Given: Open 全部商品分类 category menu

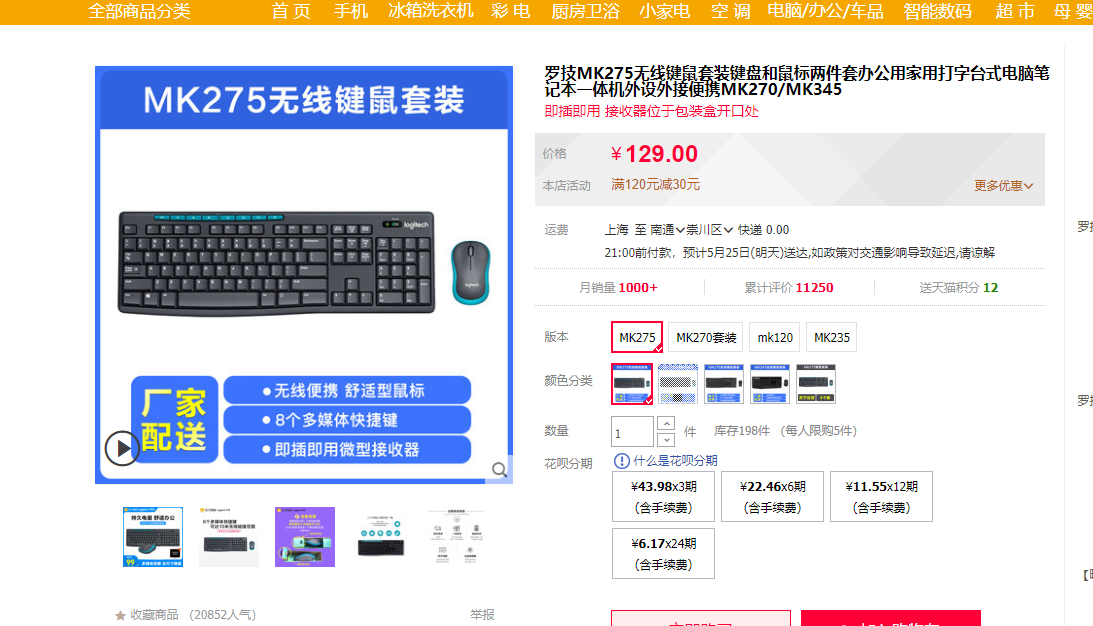Looking at the screenshot, I should coord(139,11).
